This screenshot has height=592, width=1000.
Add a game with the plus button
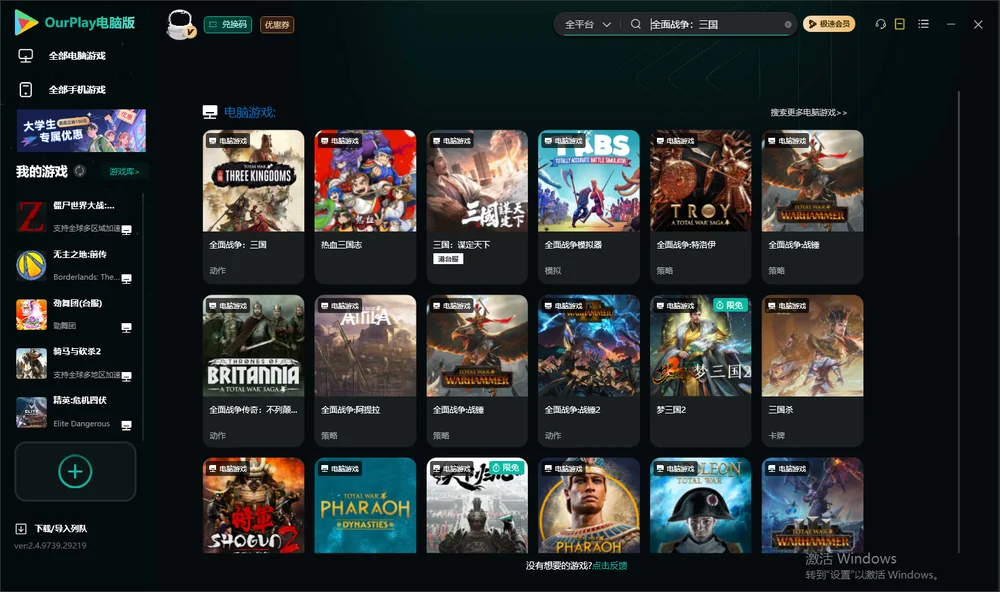pyautogui.click(x=75, y=471)
